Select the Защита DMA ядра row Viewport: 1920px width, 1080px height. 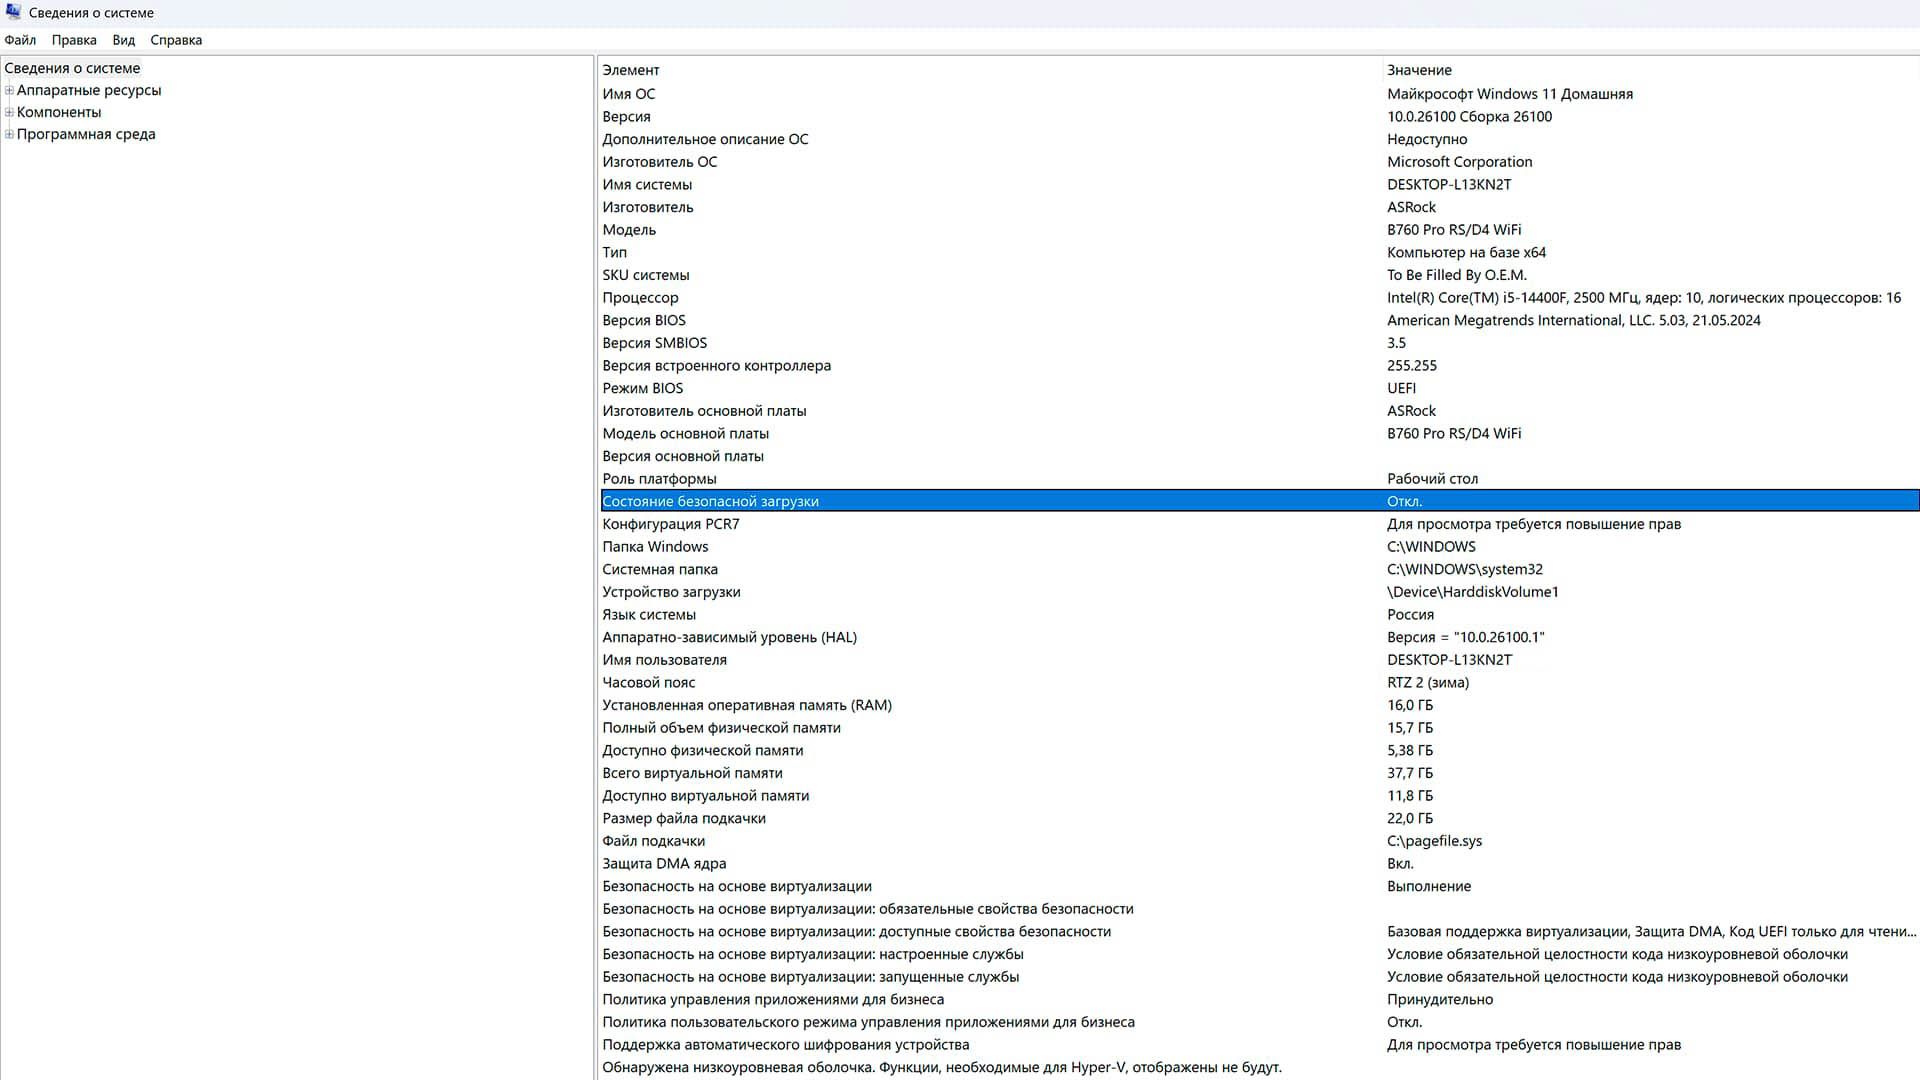click(664, 864)
